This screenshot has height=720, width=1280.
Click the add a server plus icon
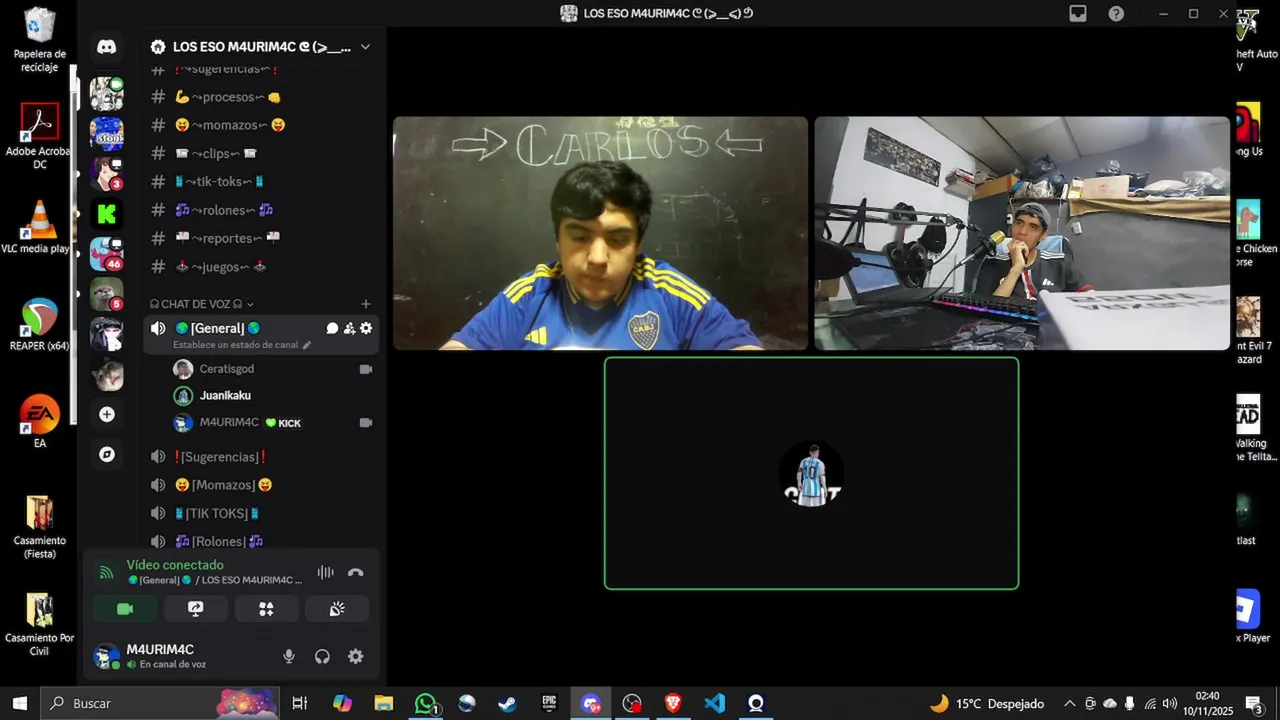[x=107, y=414]
